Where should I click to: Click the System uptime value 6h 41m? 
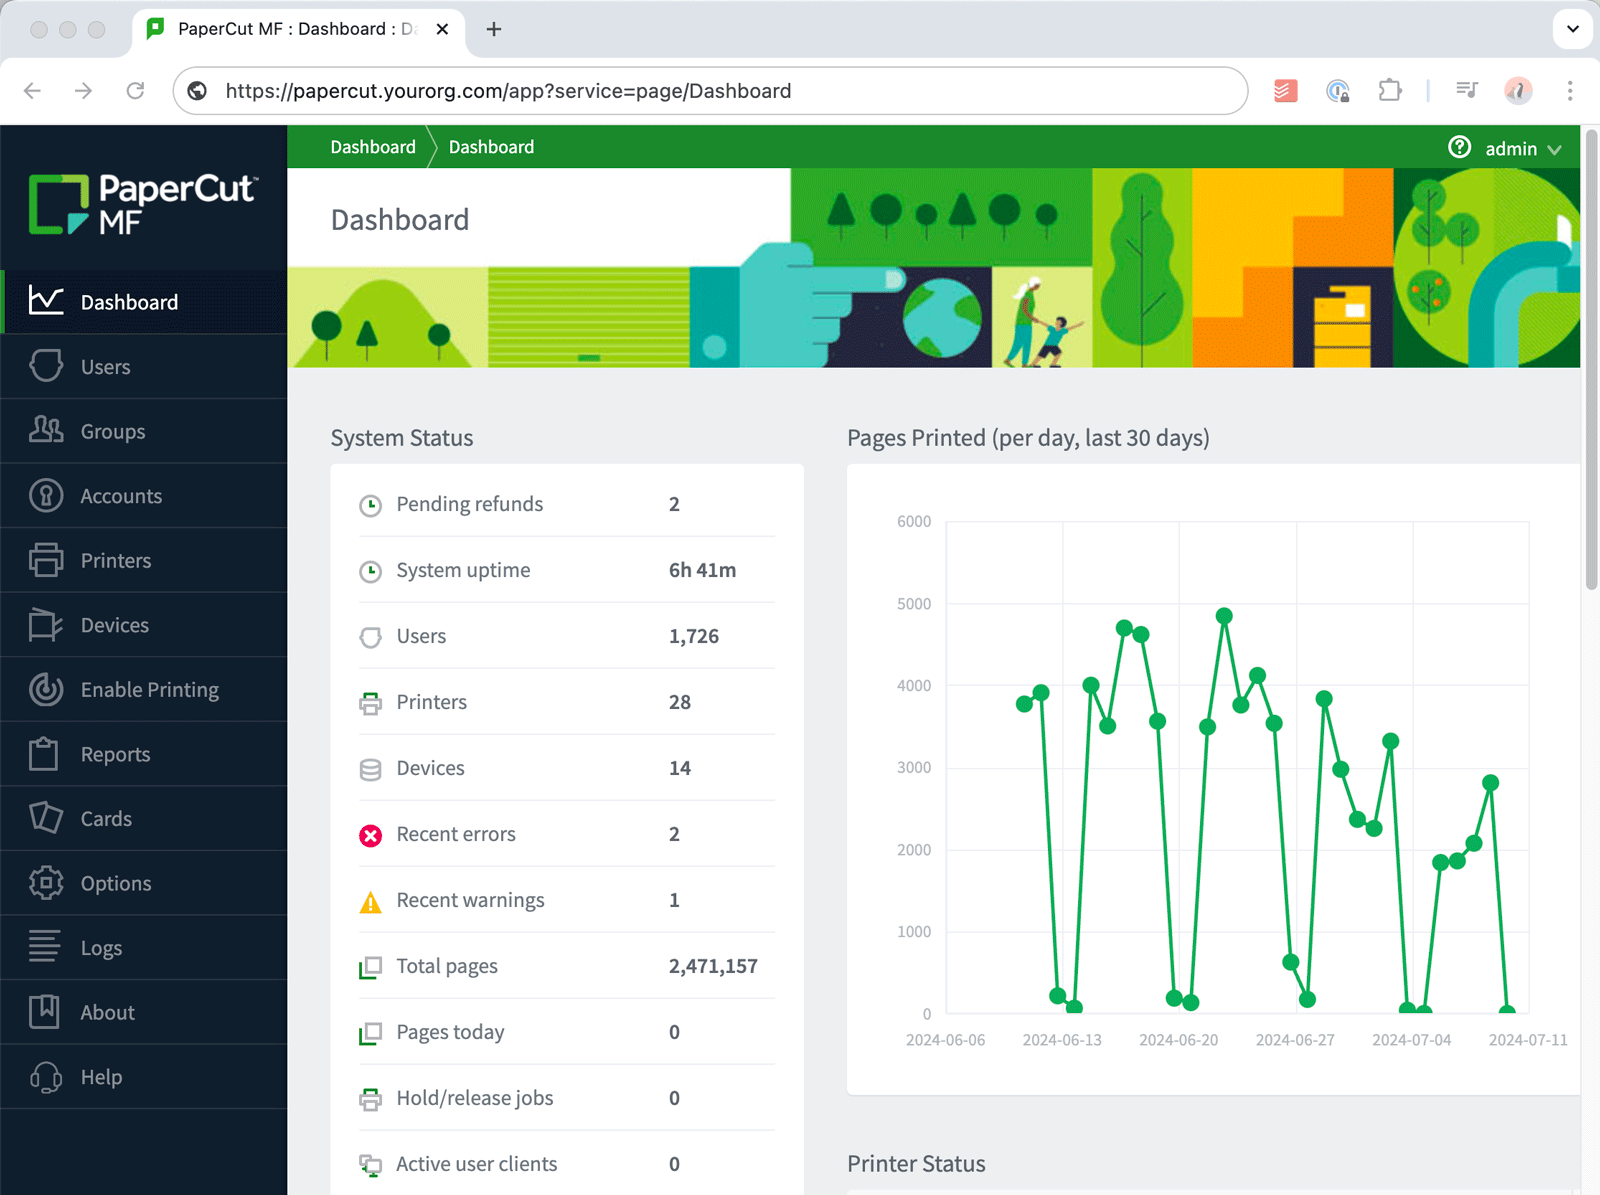(x=702, y=570)
